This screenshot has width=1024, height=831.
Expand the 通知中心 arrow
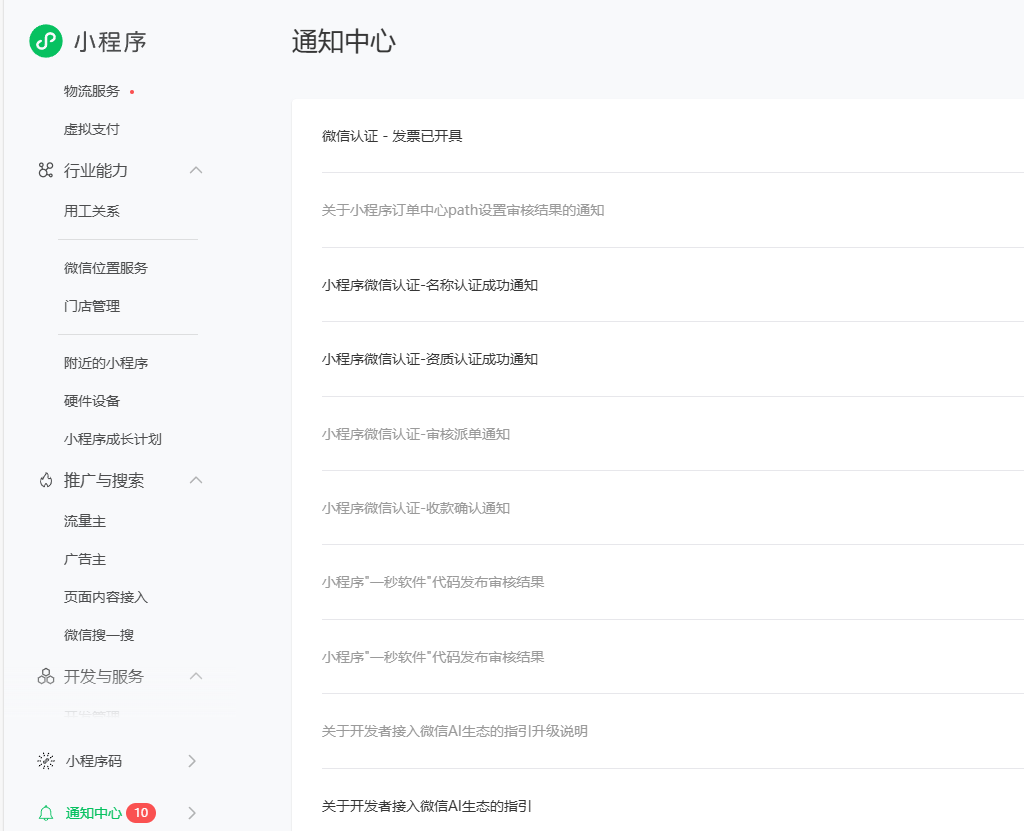tap(192, 813)
